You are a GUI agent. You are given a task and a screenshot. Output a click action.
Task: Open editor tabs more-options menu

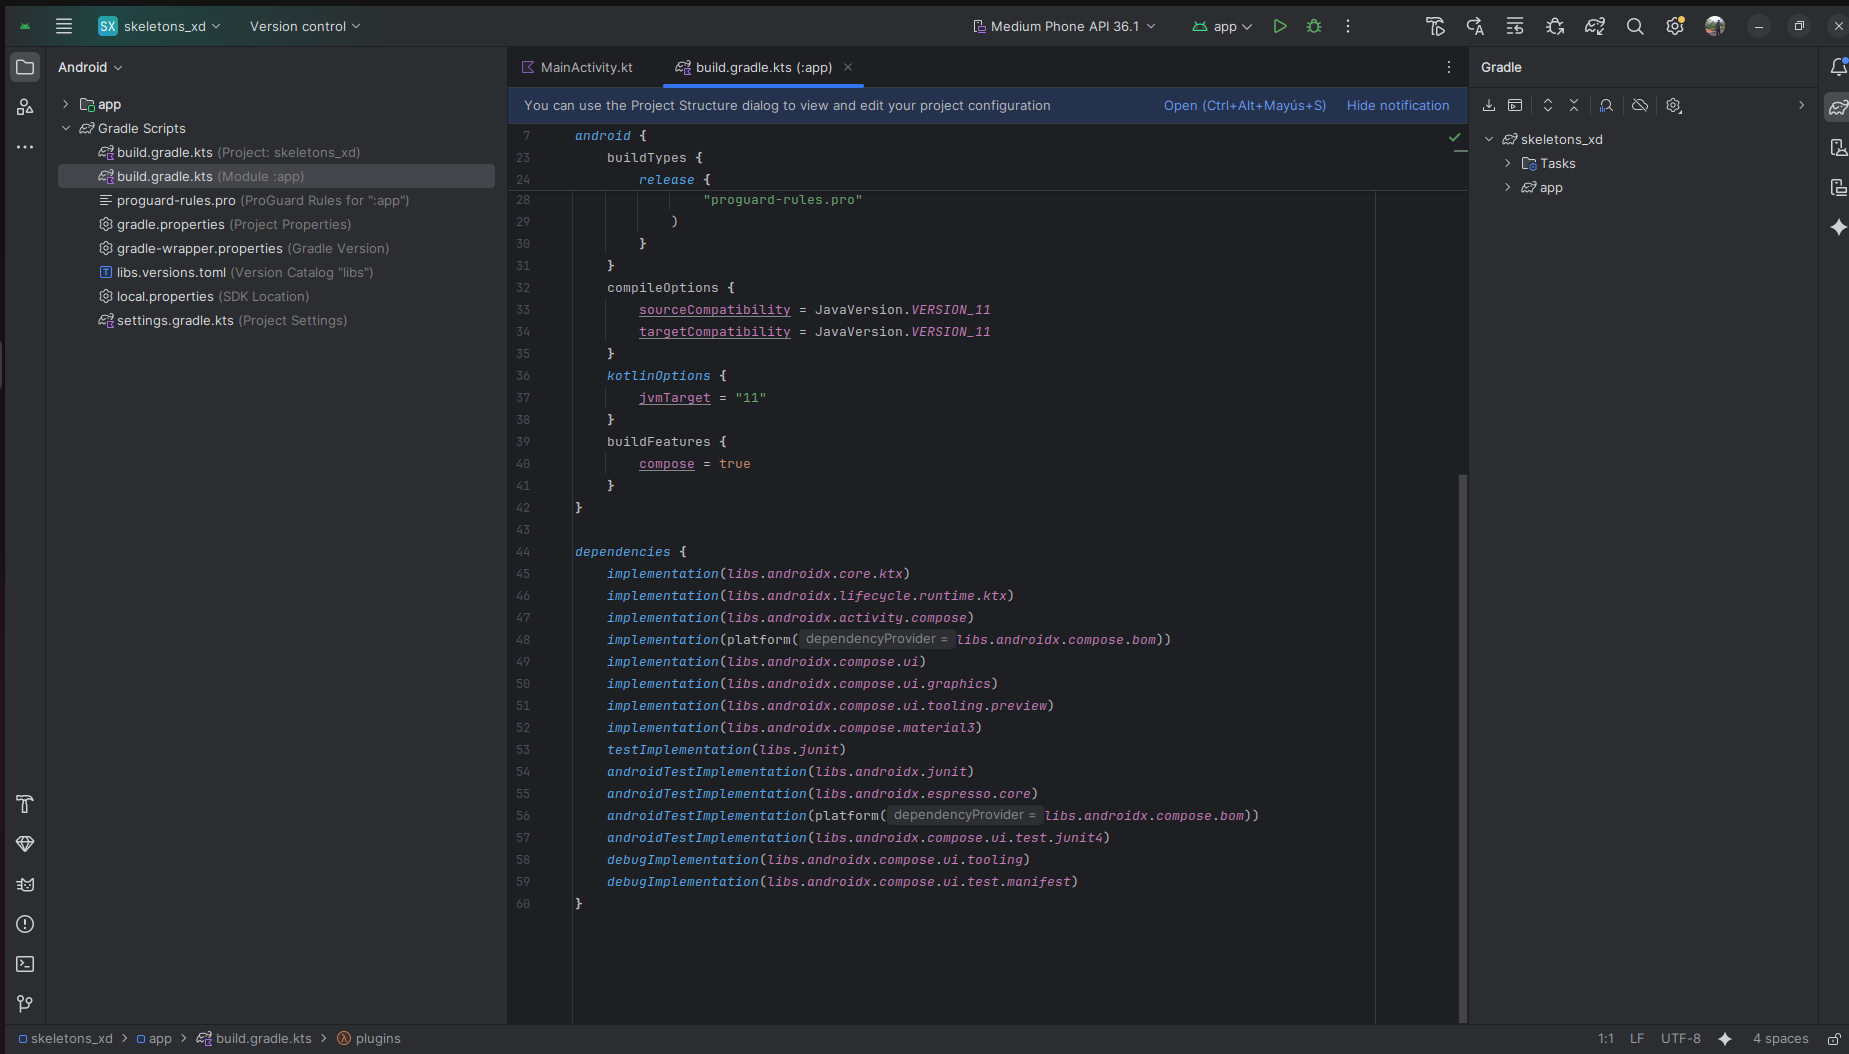click(1449, 67)
